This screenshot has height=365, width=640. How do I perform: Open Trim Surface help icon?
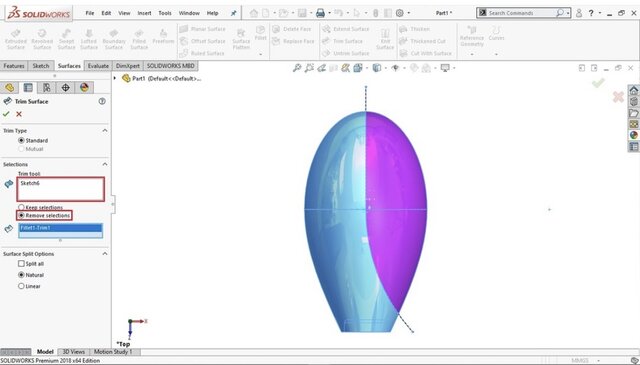point(102,101)
